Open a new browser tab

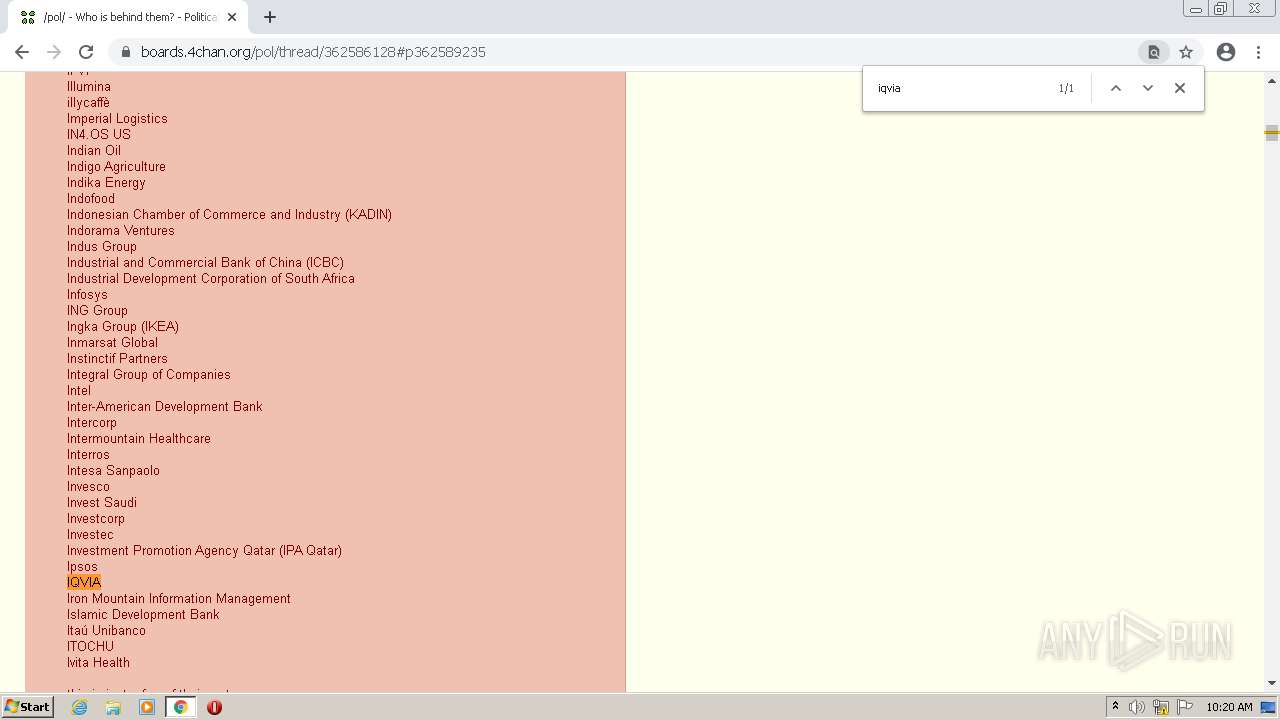[x=270, y=17]
